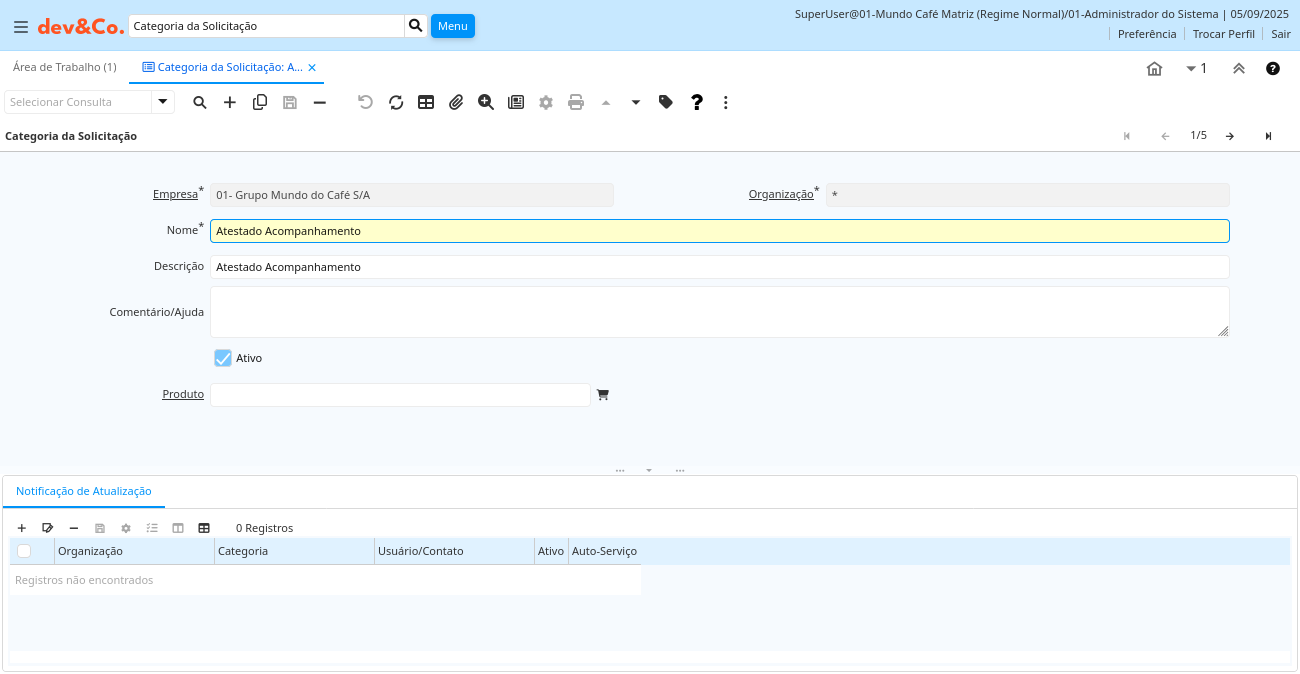Viewport: 1300px width, 674px height.
Task: Click the Refresh icon in toolbar
Action: tap(396, 102)
